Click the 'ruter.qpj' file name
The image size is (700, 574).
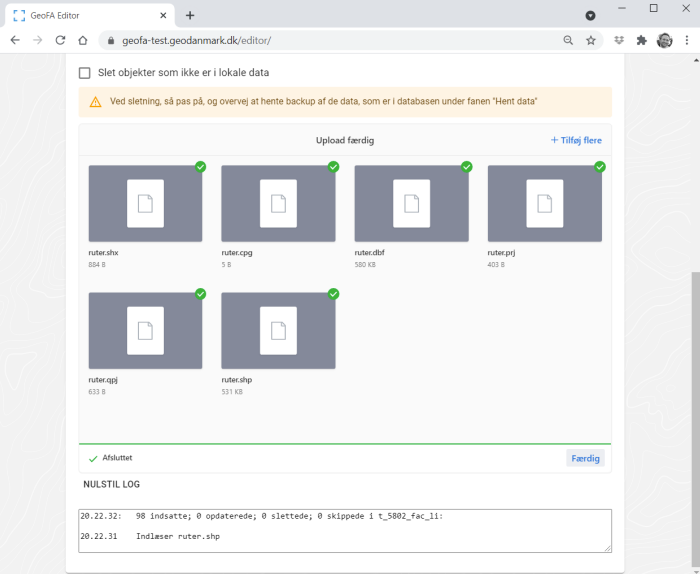103,380
